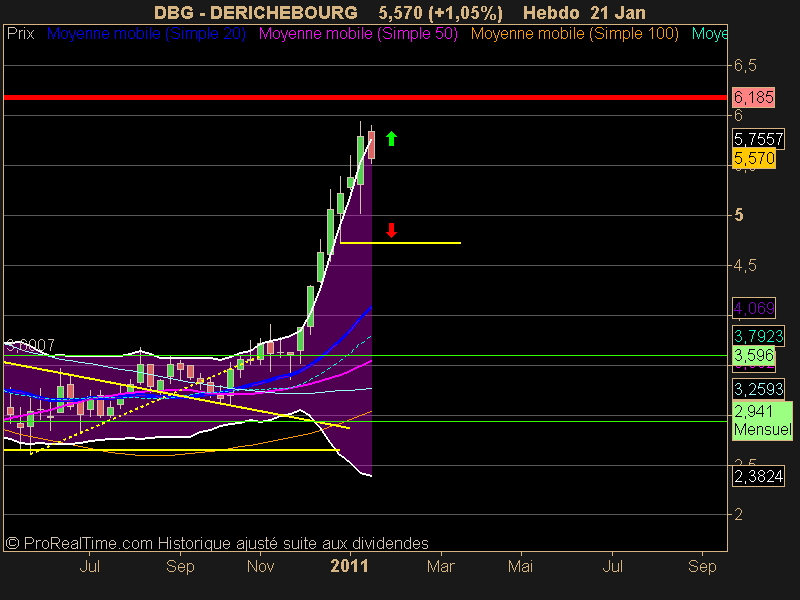Click the DBG - DERICHEBOURG chart title
This screenshot has width=800, height=600.
point(256,12)
